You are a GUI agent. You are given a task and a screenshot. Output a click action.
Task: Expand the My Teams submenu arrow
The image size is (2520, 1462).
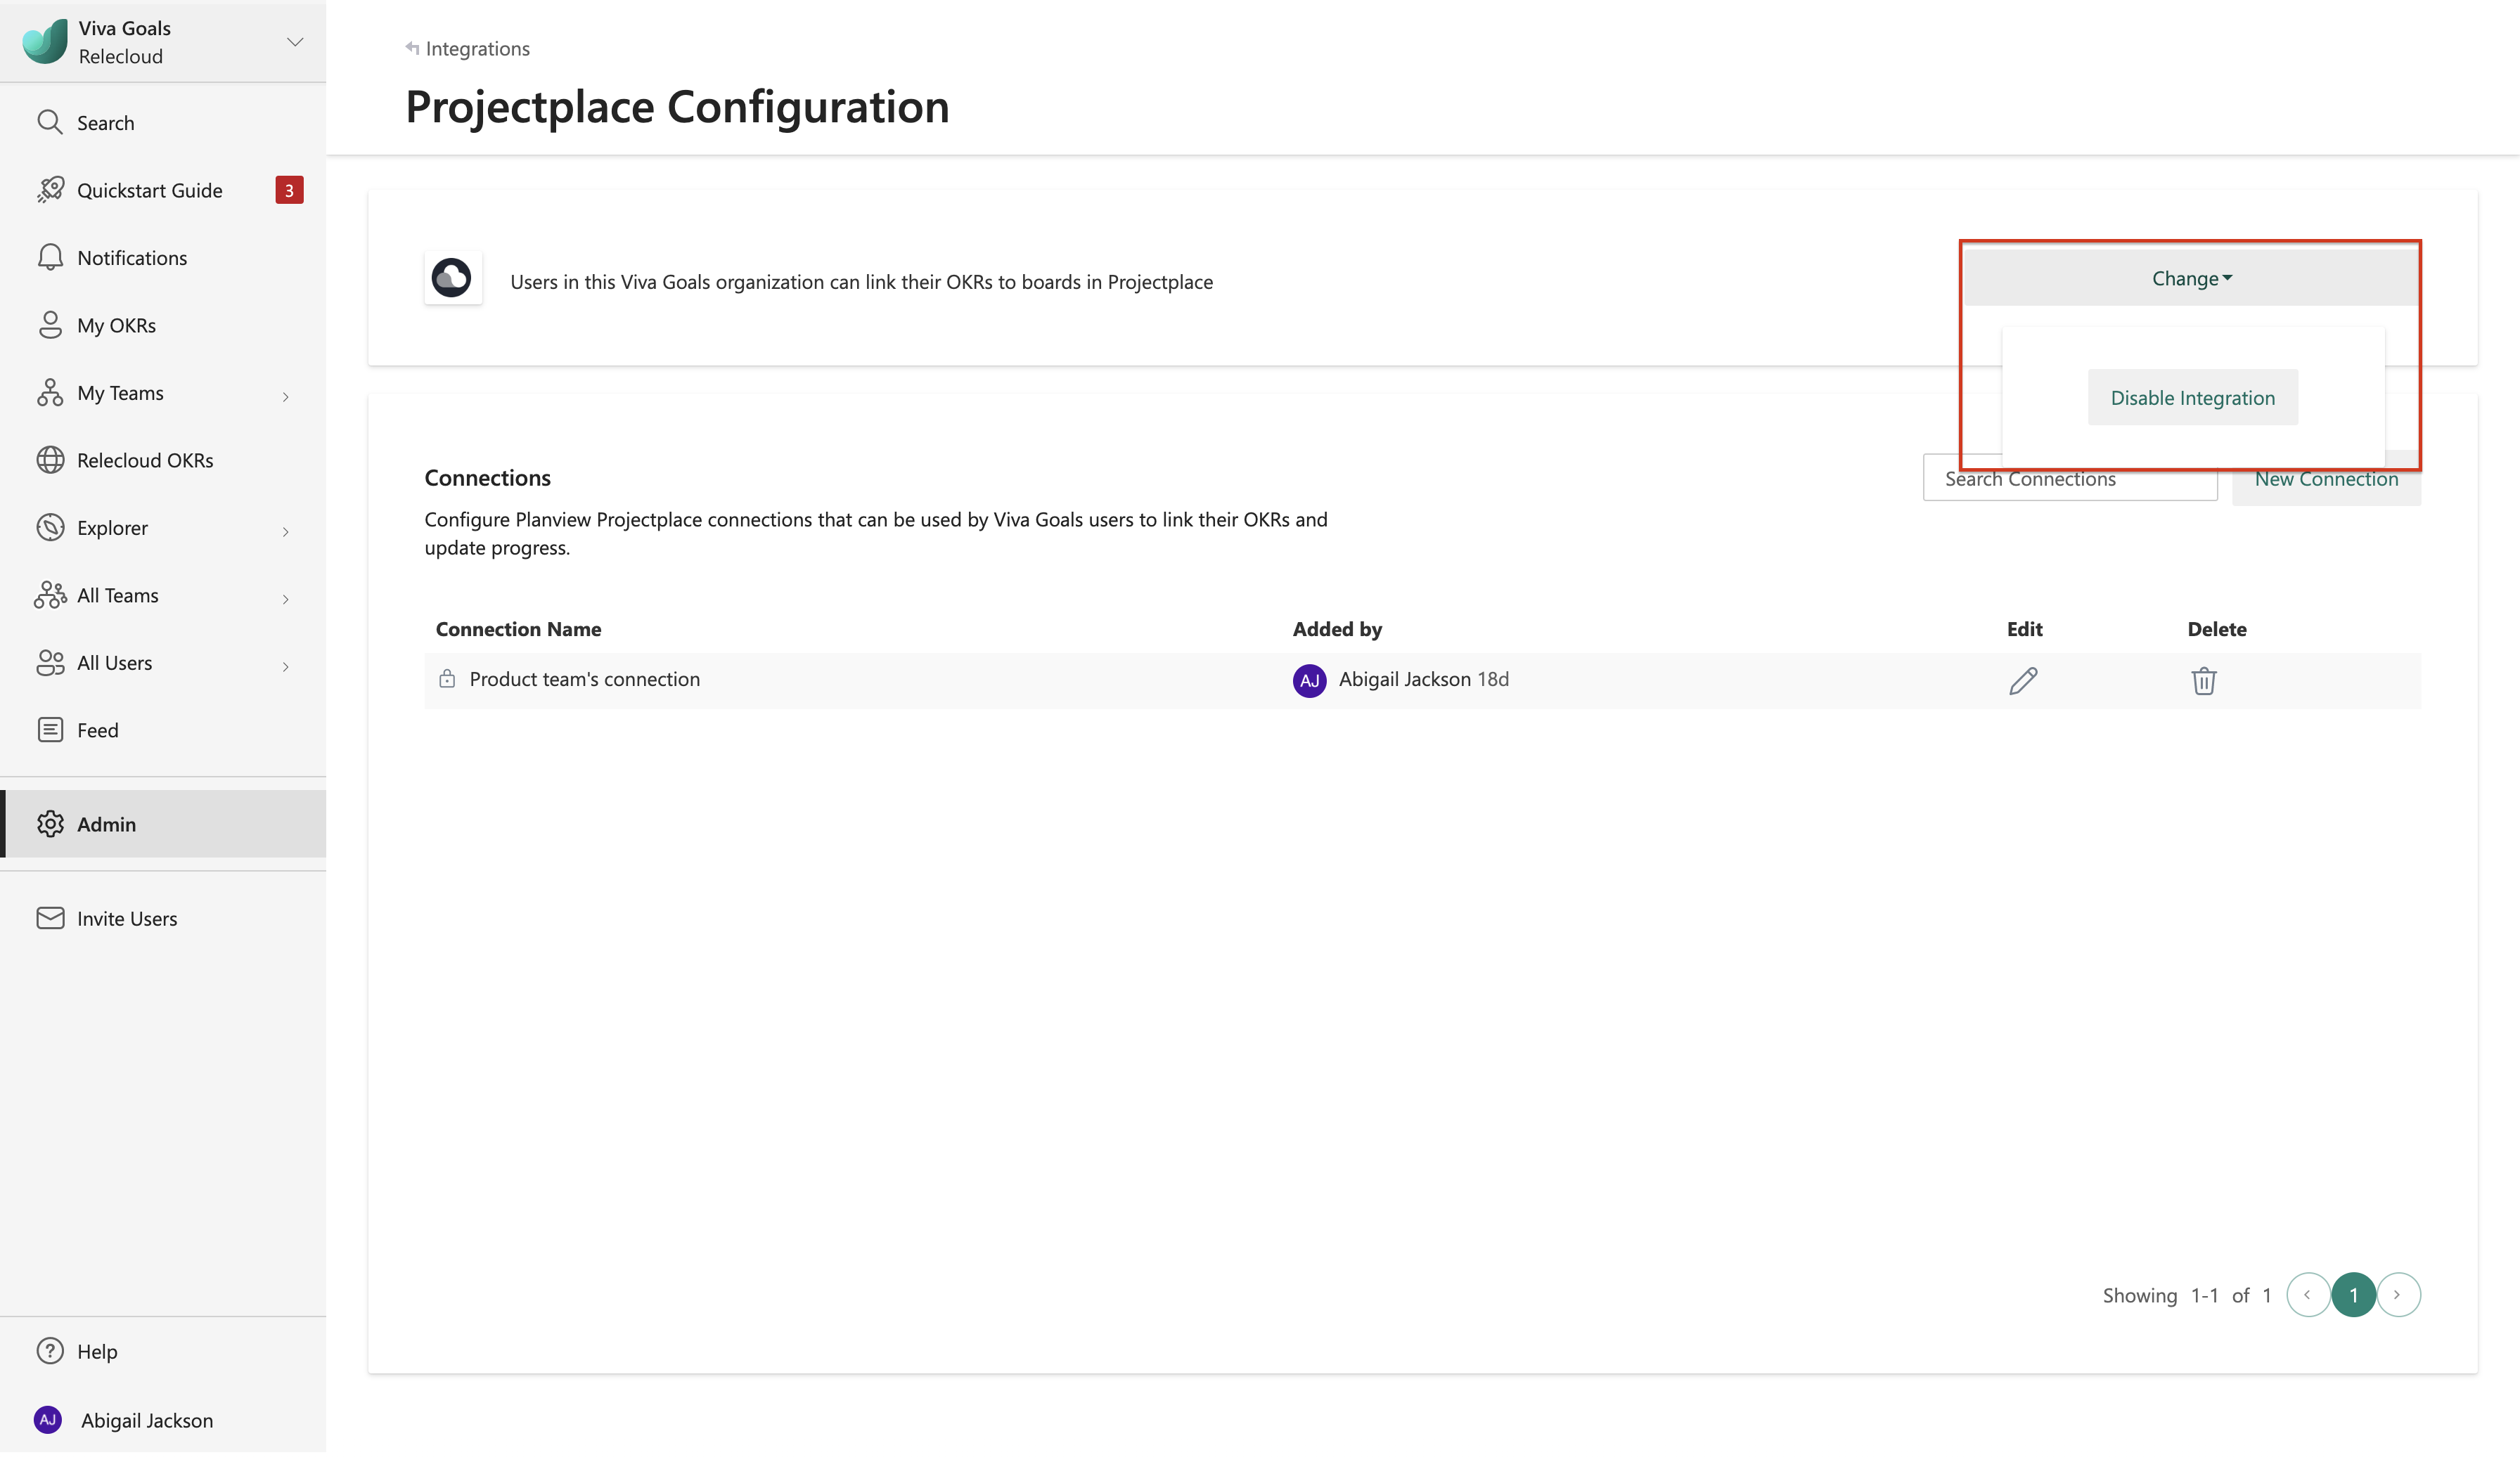tap(286, 396)
